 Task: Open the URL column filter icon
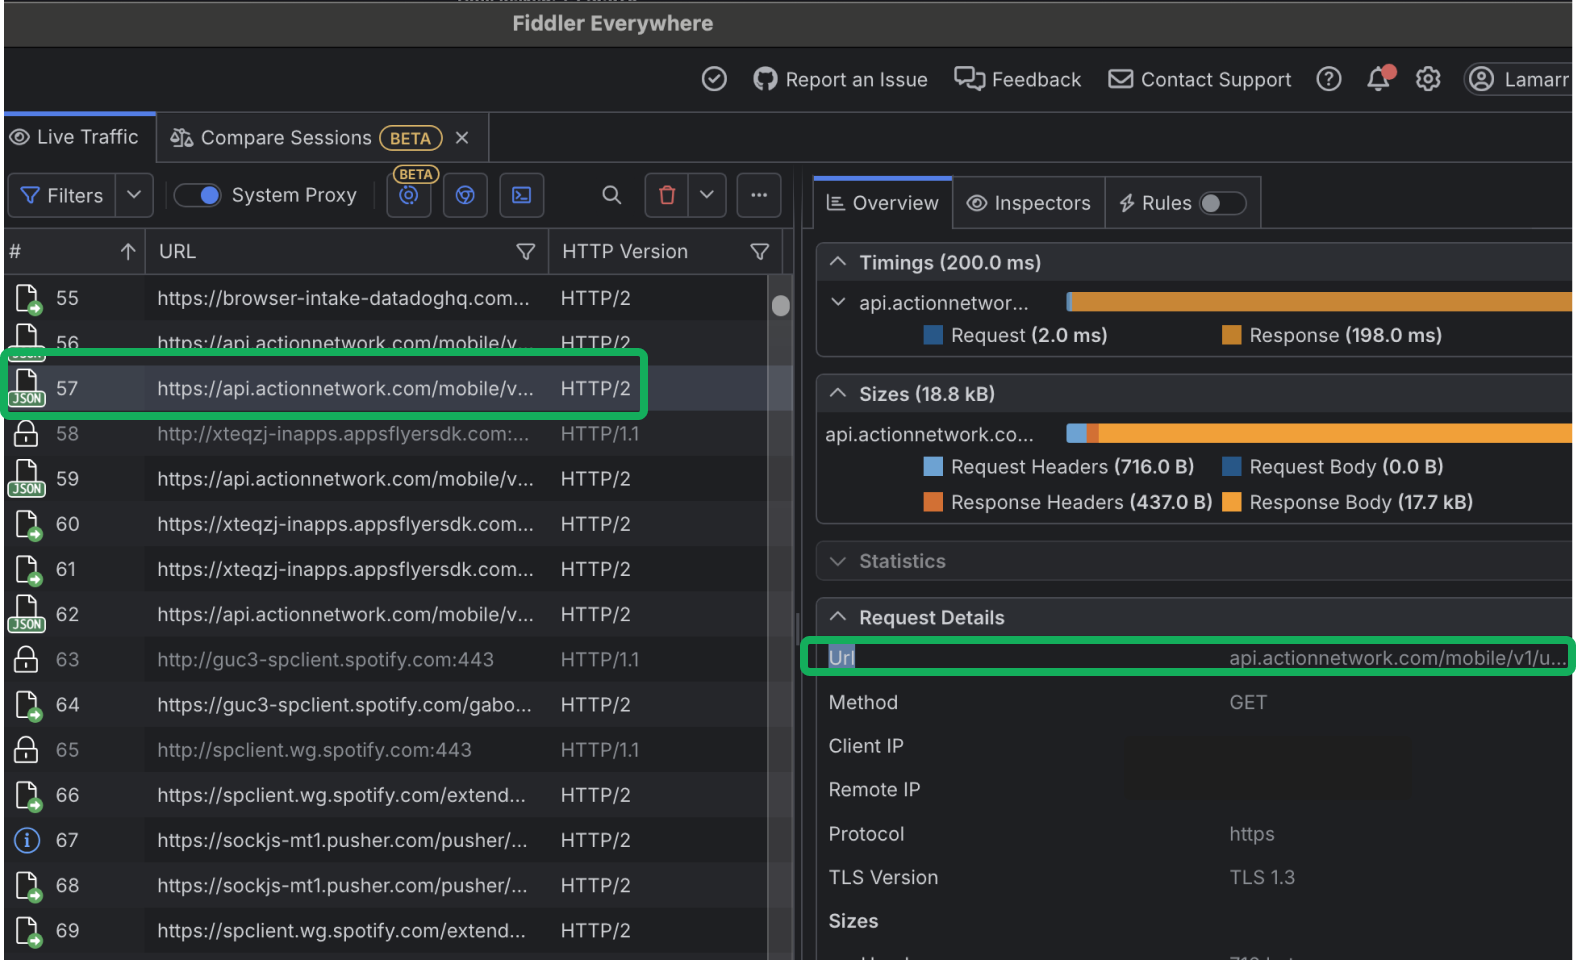tap(525, 252)
